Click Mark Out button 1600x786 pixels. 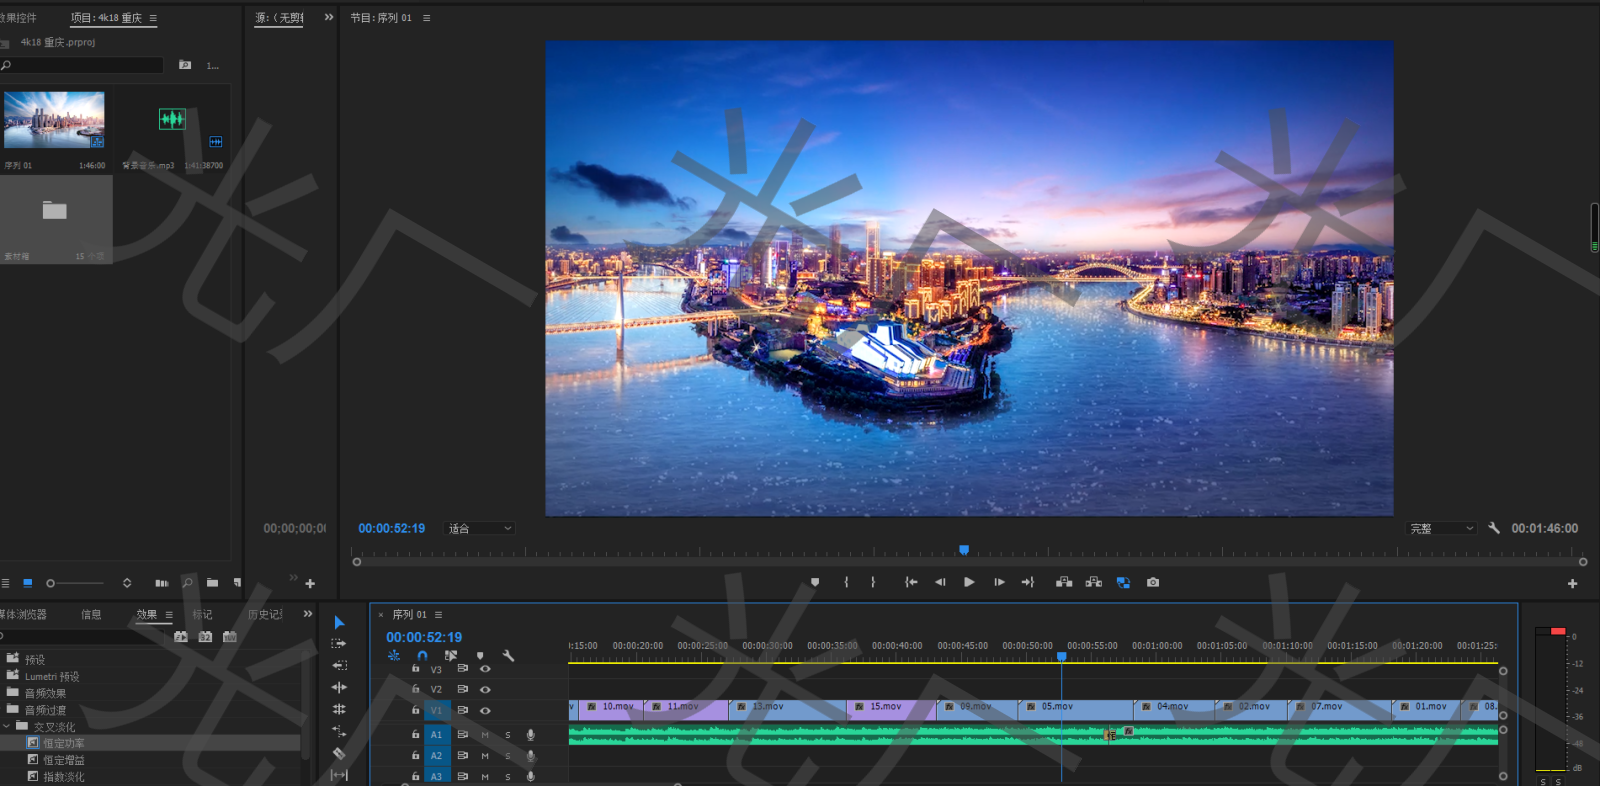click(x=873, y=582)
